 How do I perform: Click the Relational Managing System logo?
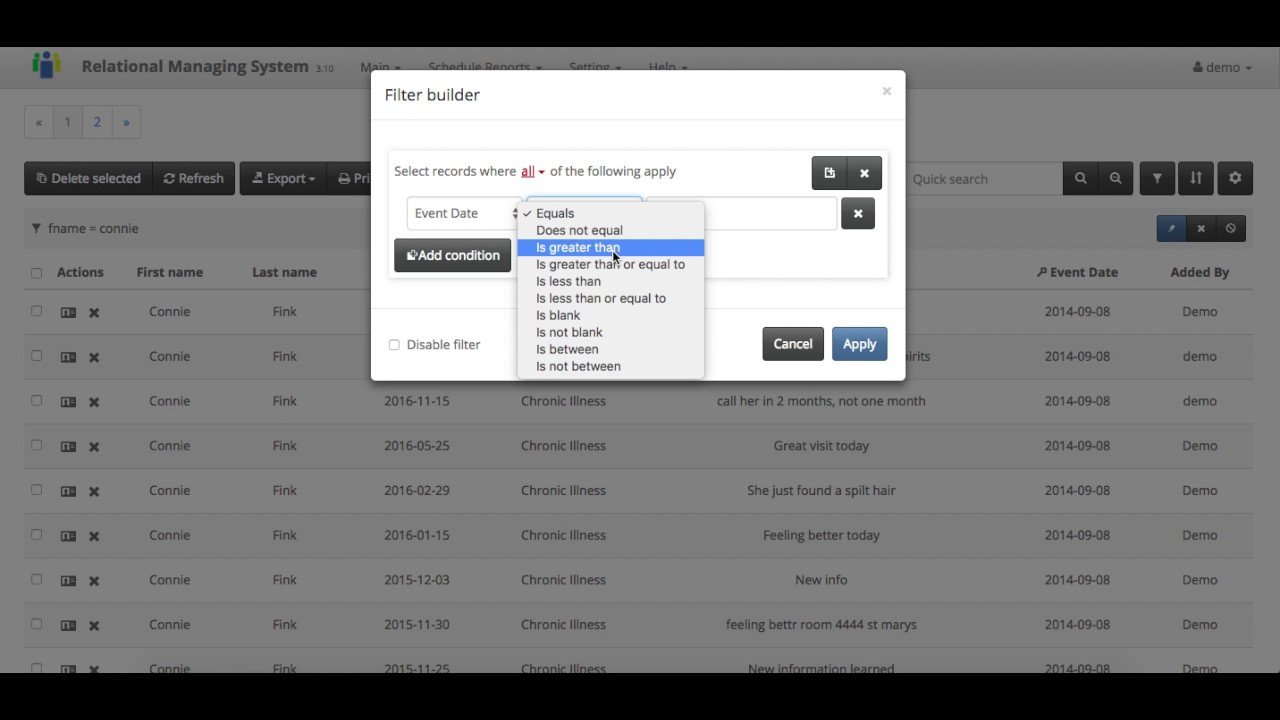point(46,65)
